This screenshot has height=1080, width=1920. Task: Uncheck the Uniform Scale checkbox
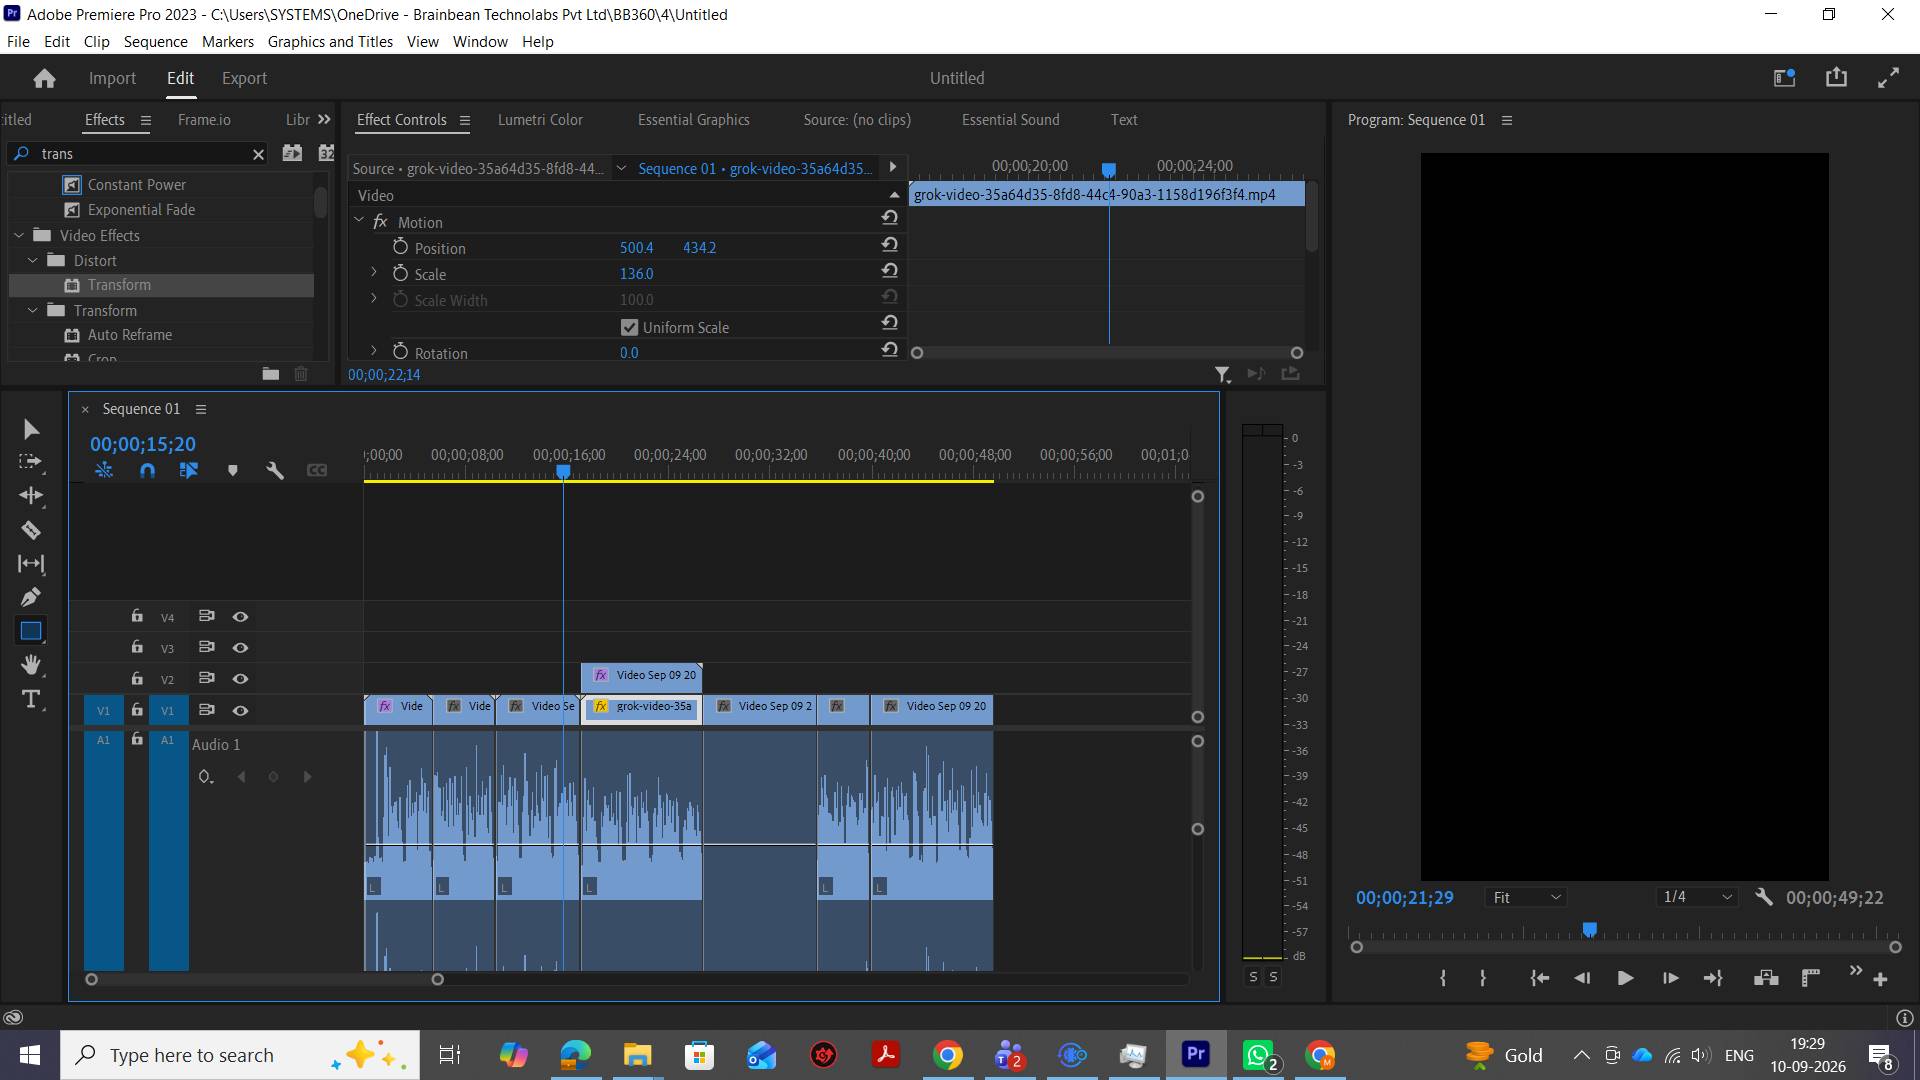tap(629, 327)
